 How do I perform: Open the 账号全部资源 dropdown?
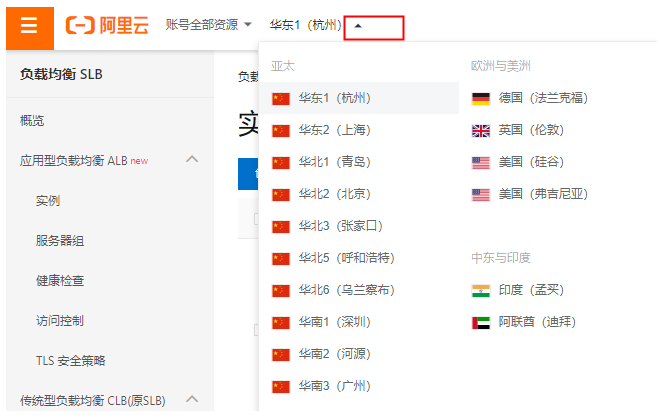tap(209, 25)
